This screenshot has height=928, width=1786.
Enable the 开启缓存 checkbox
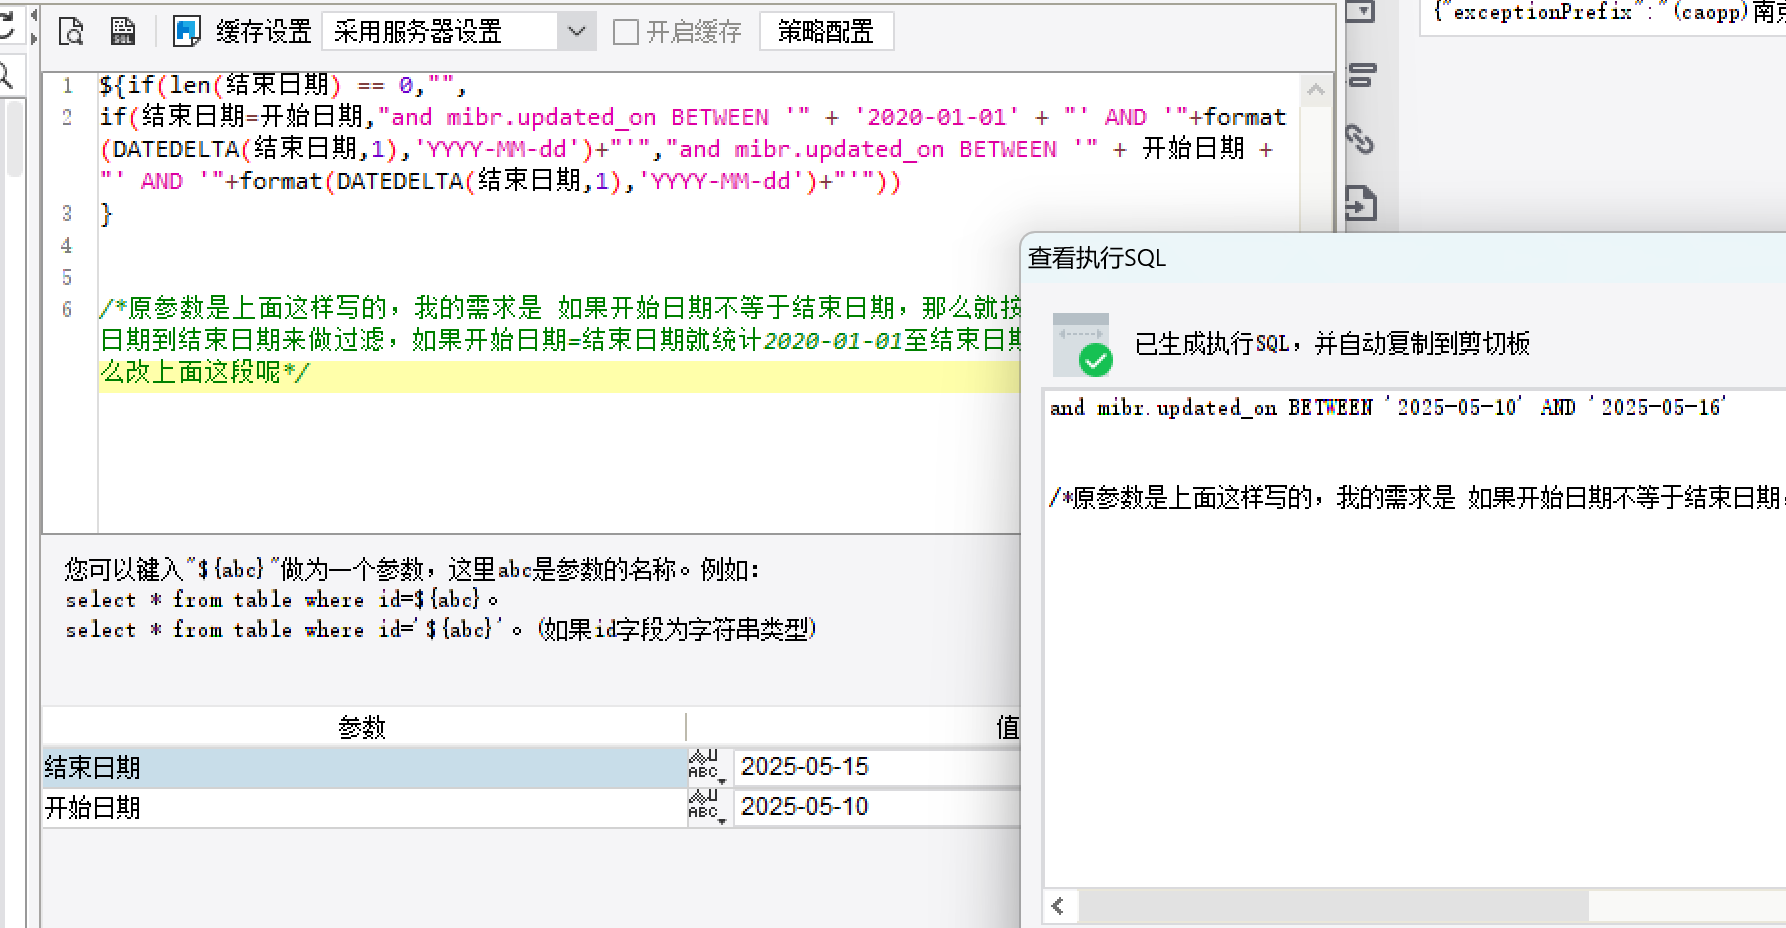point(626,32)
